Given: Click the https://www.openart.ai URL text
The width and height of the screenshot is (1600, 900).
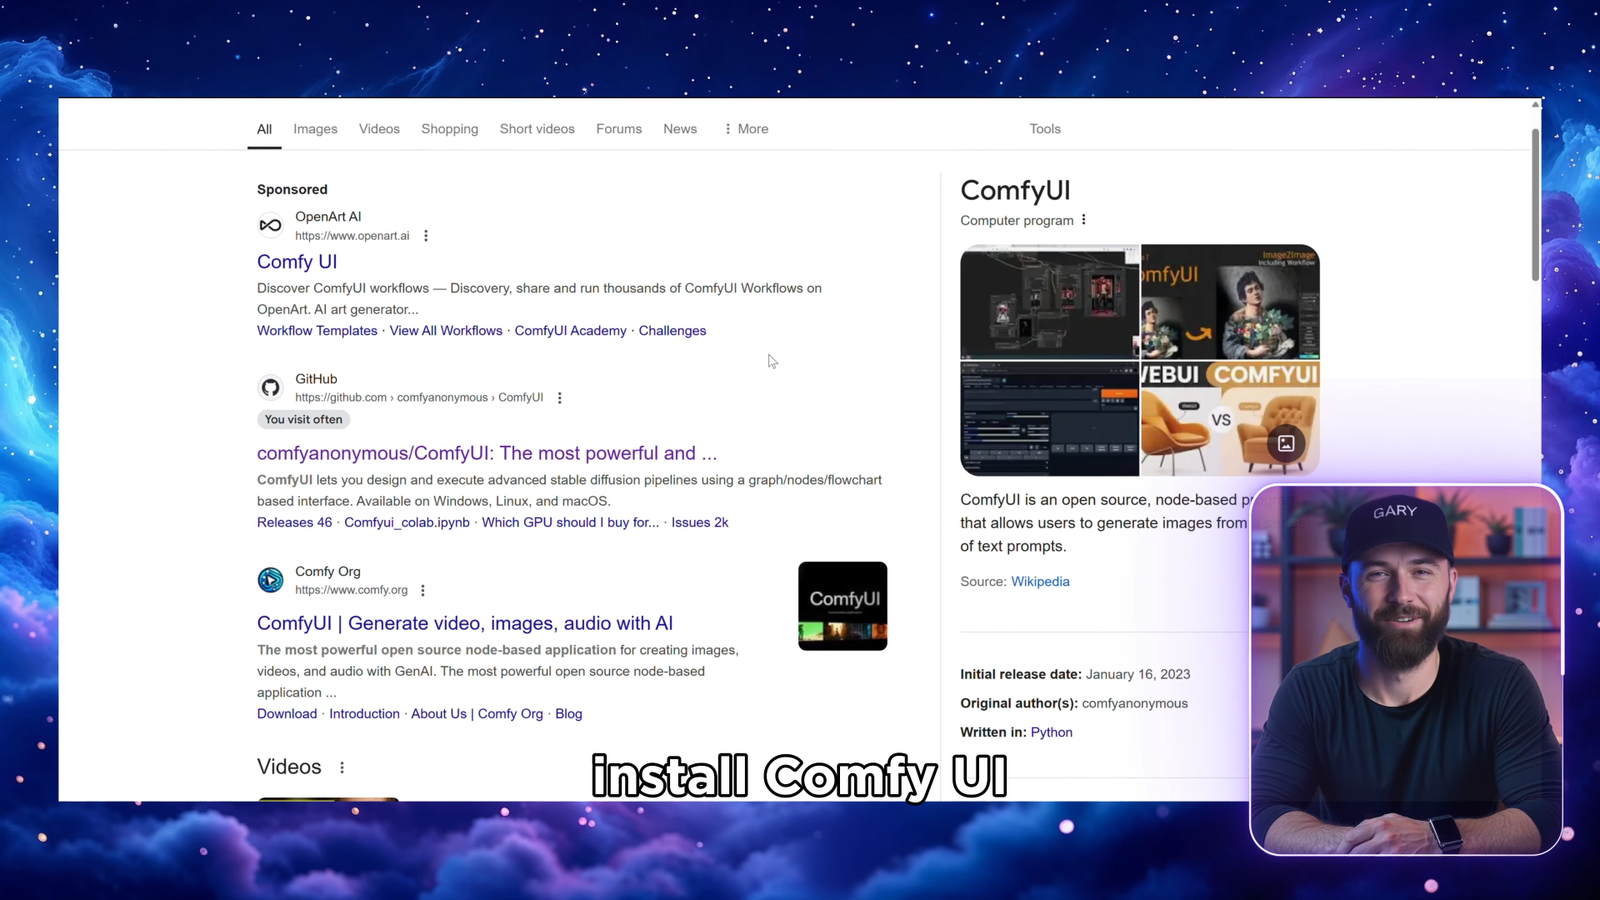Looking at the screenshot, I should tap(352, 236).
